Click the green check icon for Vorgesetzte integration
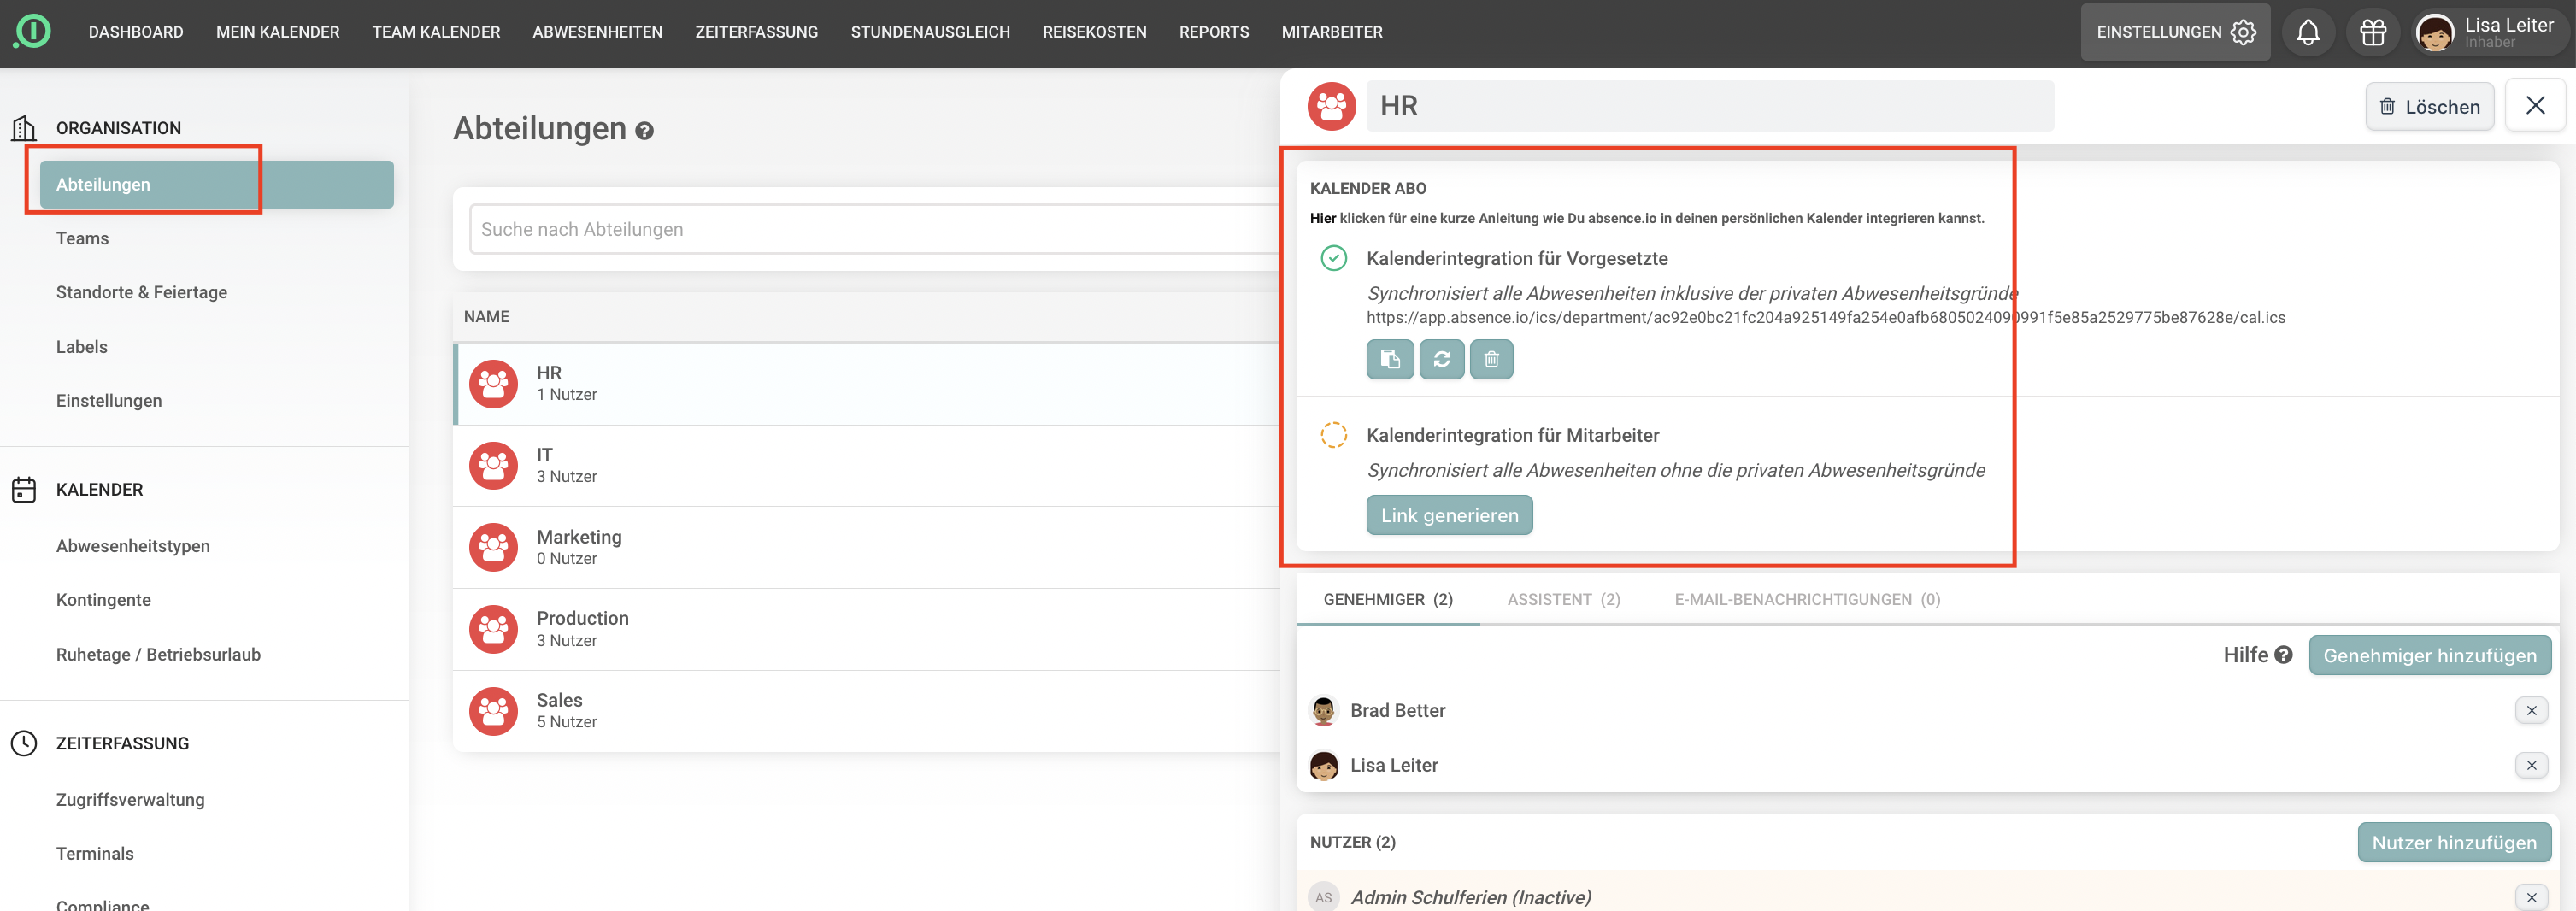 point(1334,258)
